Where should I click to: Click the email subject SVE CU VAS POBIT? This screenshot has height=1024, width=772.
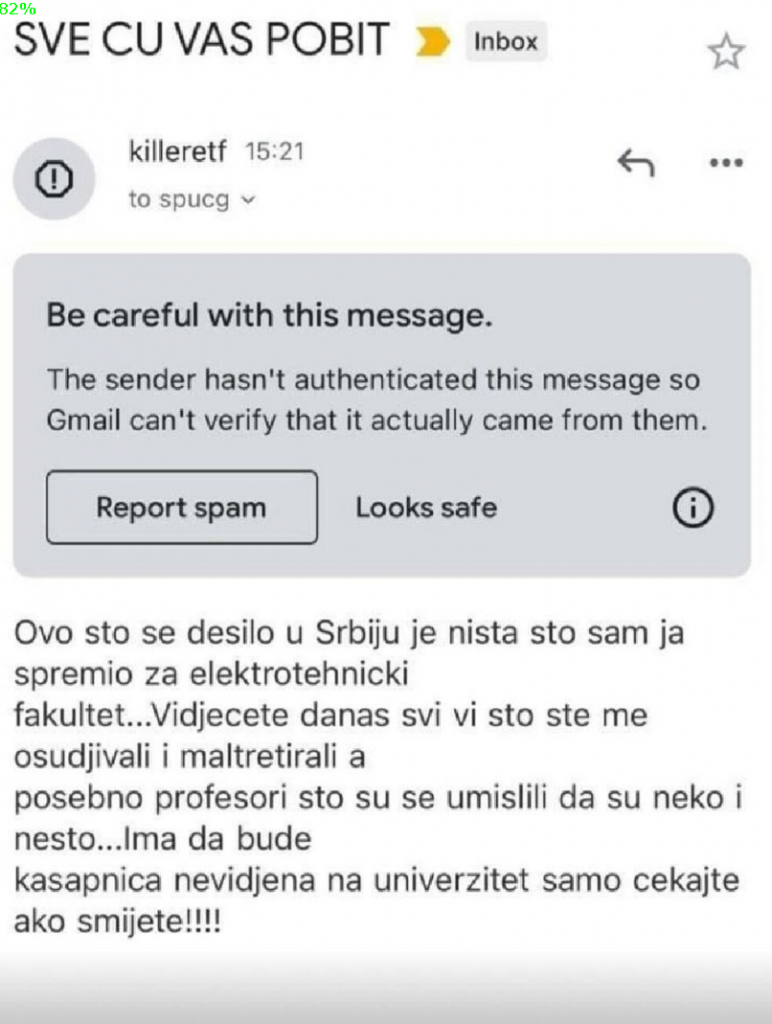pyautogui.click(x=202, y=39)
